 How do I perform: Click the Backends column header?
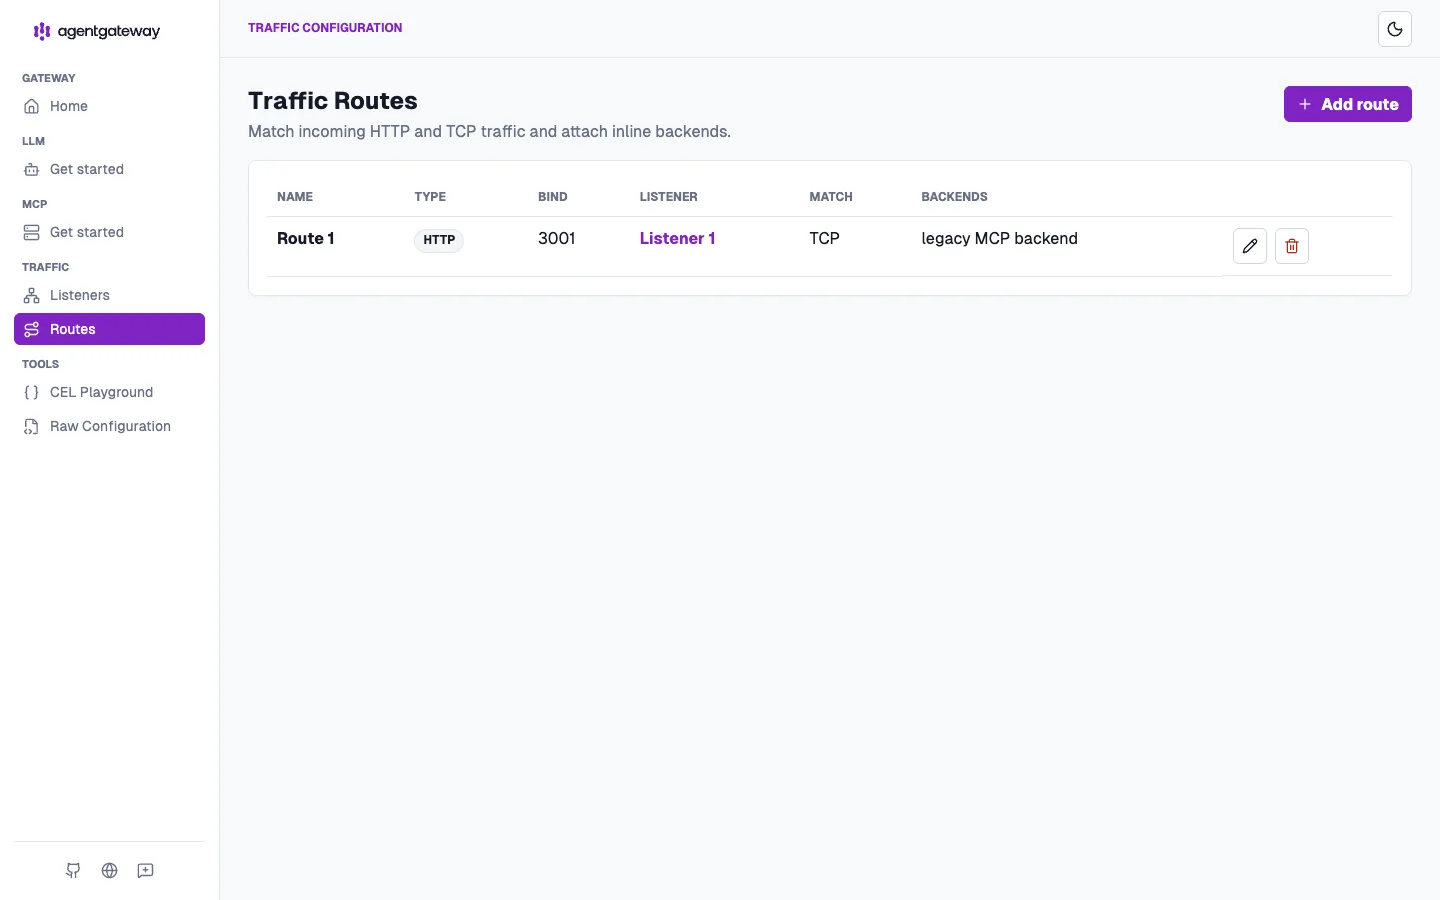coord(954,197)
